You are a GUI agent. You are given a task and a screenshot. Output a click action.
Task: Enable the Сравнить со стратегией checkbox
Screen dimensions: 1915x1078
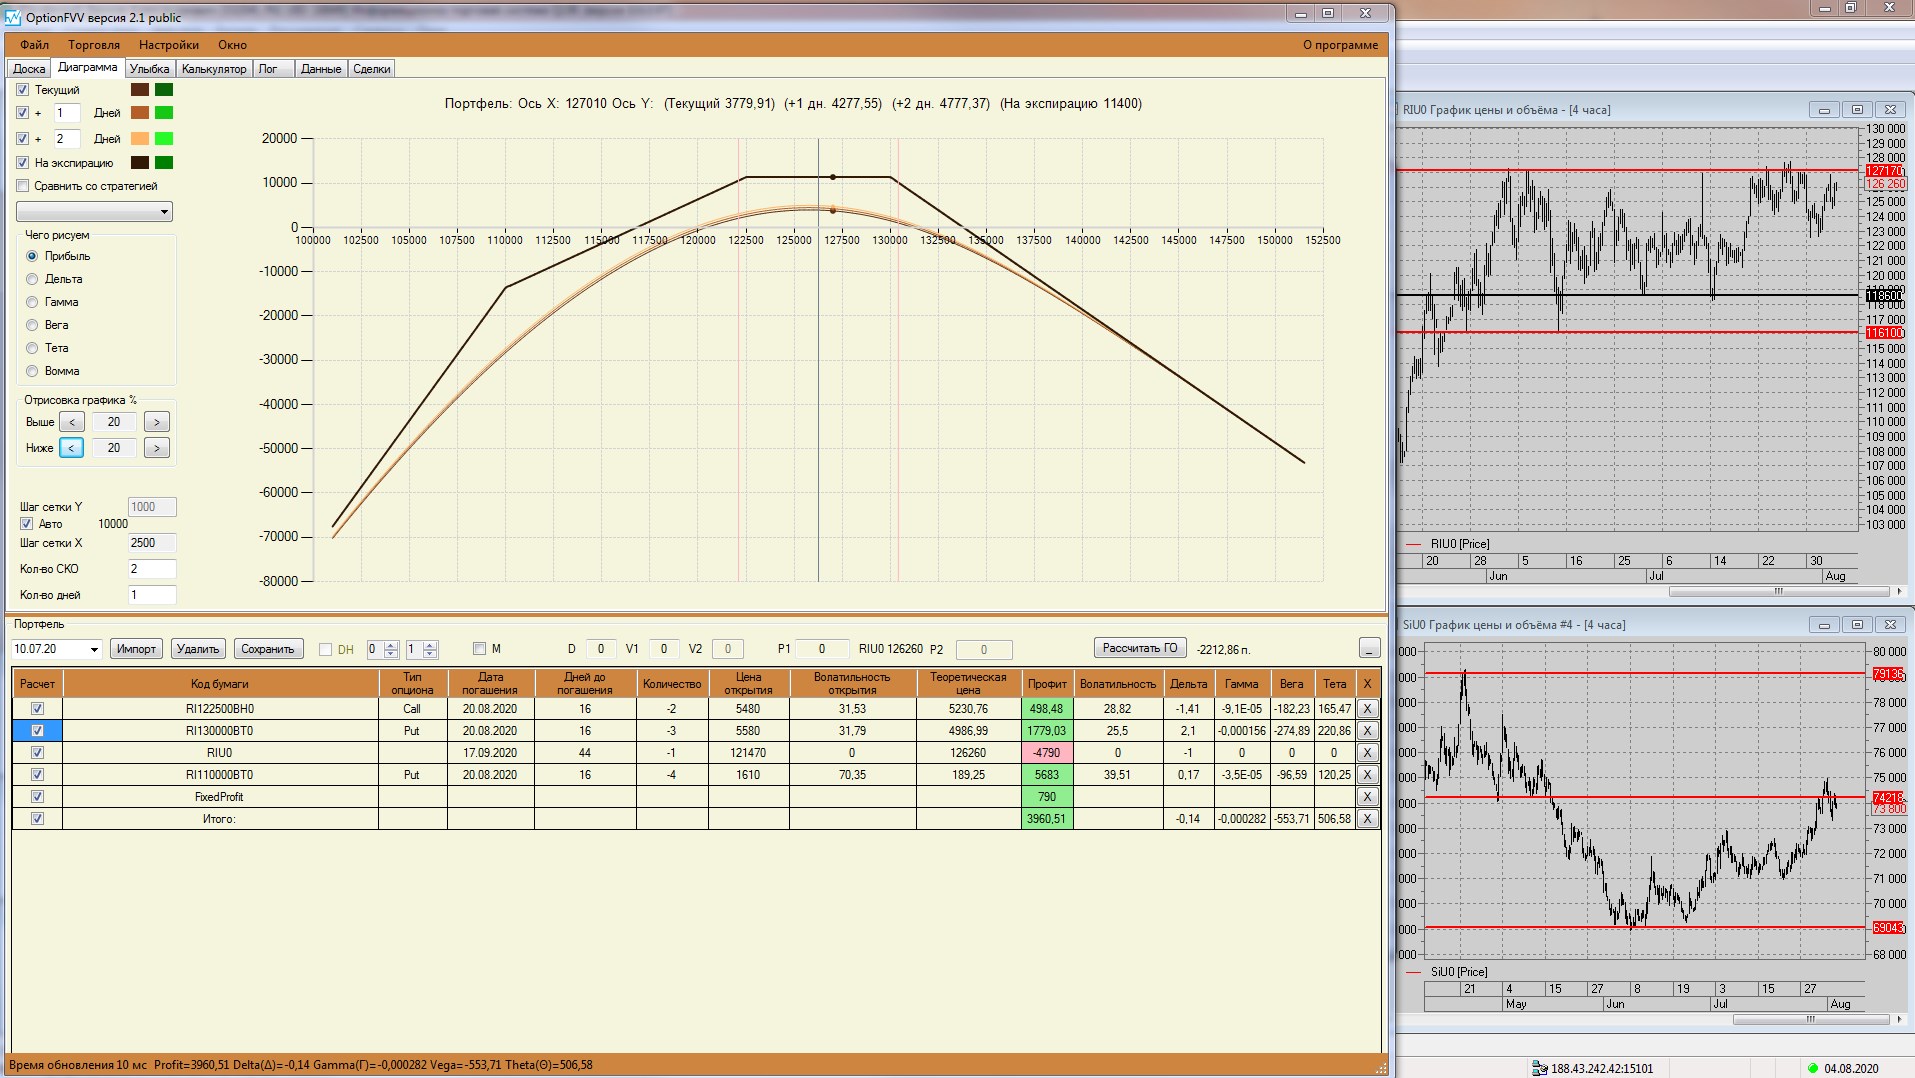(x=23, y=186)
